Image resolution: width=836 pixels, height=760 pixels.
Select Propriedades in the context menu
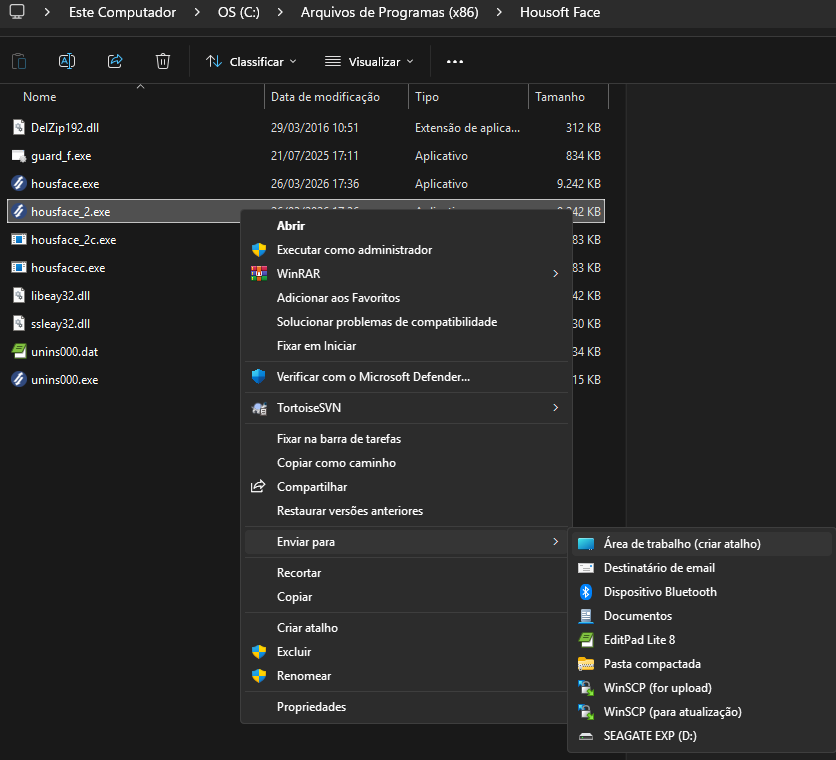pos(311,707)
